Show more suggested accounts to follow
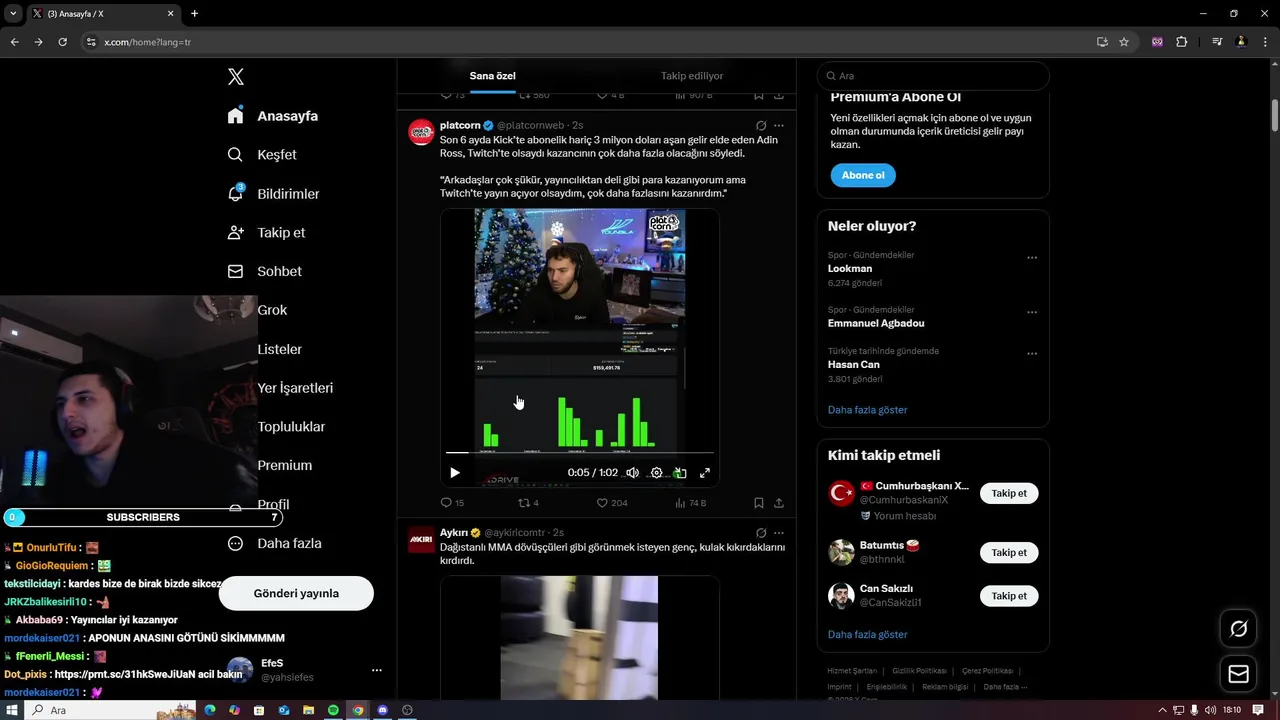This screenshot has width=1280, height=720. pos(867,635)
